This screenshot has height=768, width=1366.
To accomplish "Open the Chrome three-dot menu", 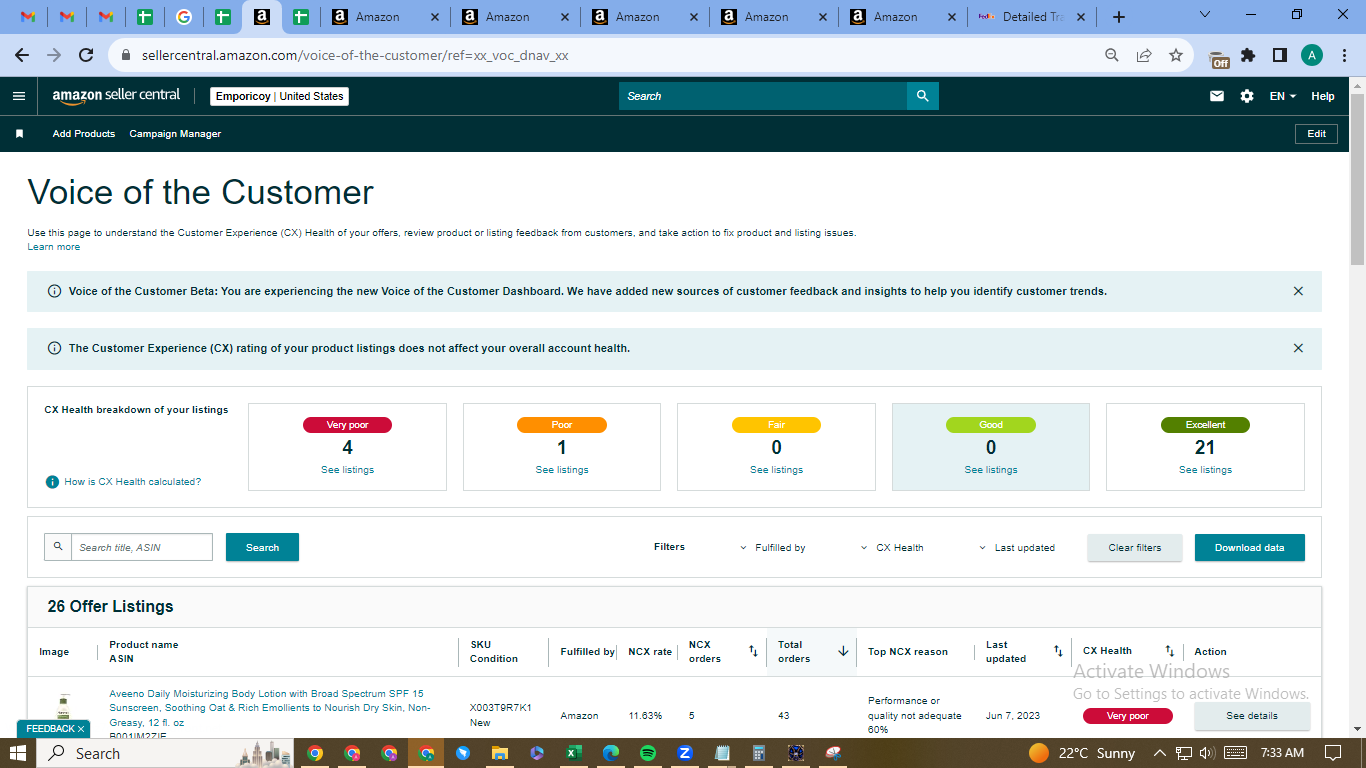I will click(x=1343, y=56).
